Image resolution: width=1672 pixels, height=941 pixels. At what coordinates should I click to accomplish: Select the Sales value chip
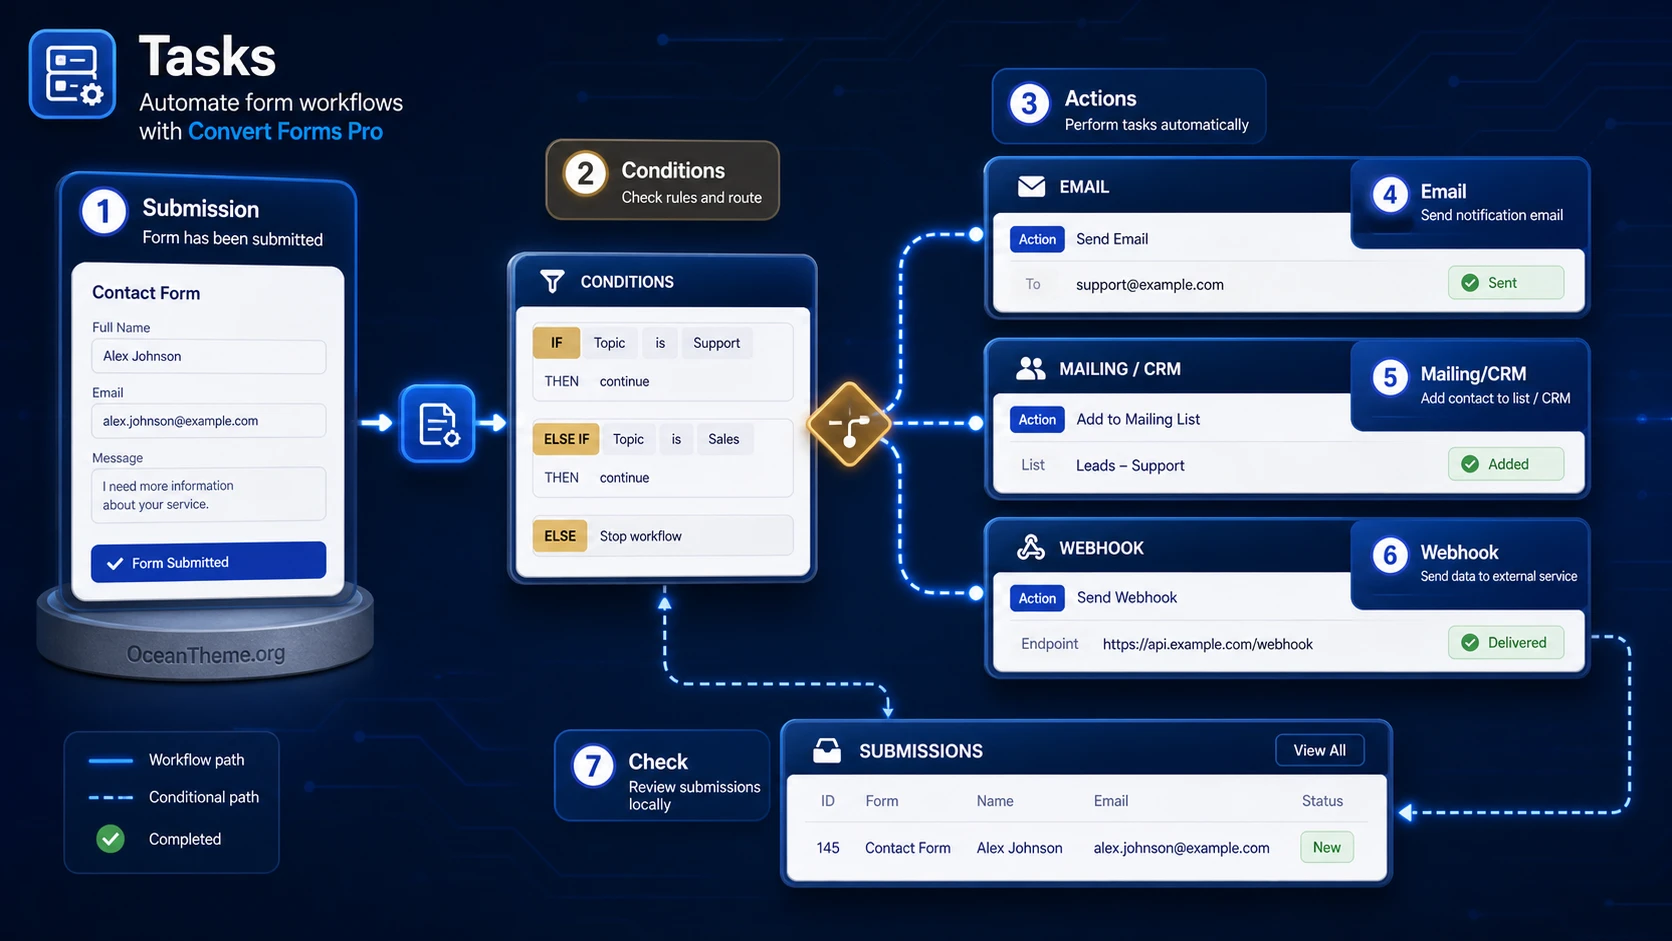pyautogui.click(x=724, y=439)
